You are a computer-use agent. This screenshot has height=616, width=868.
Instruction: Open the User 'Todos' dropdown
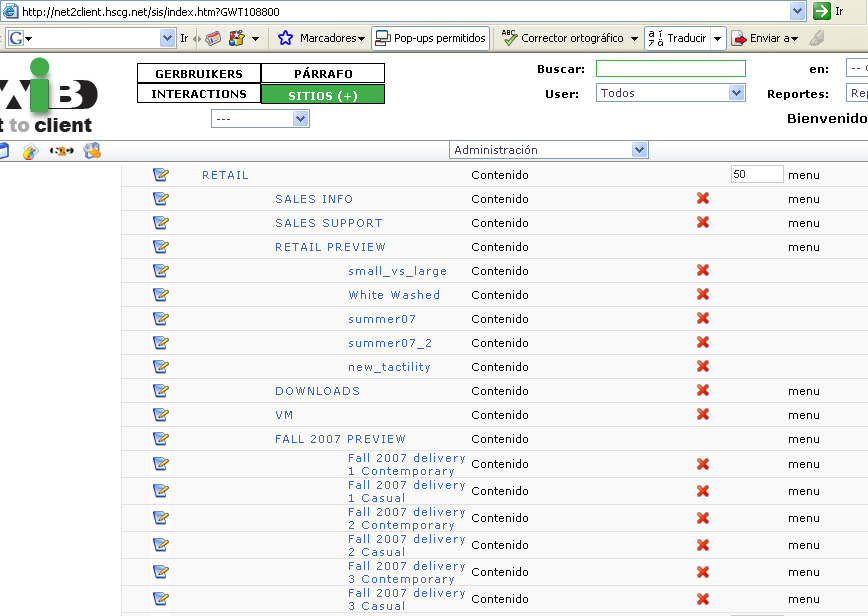tap(671, 93)
